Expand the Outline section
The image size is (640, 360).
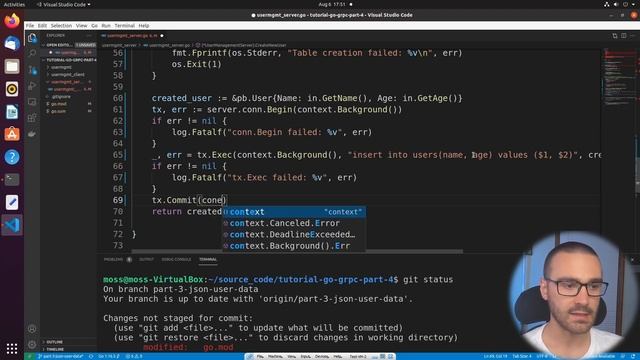coord(54,342)
